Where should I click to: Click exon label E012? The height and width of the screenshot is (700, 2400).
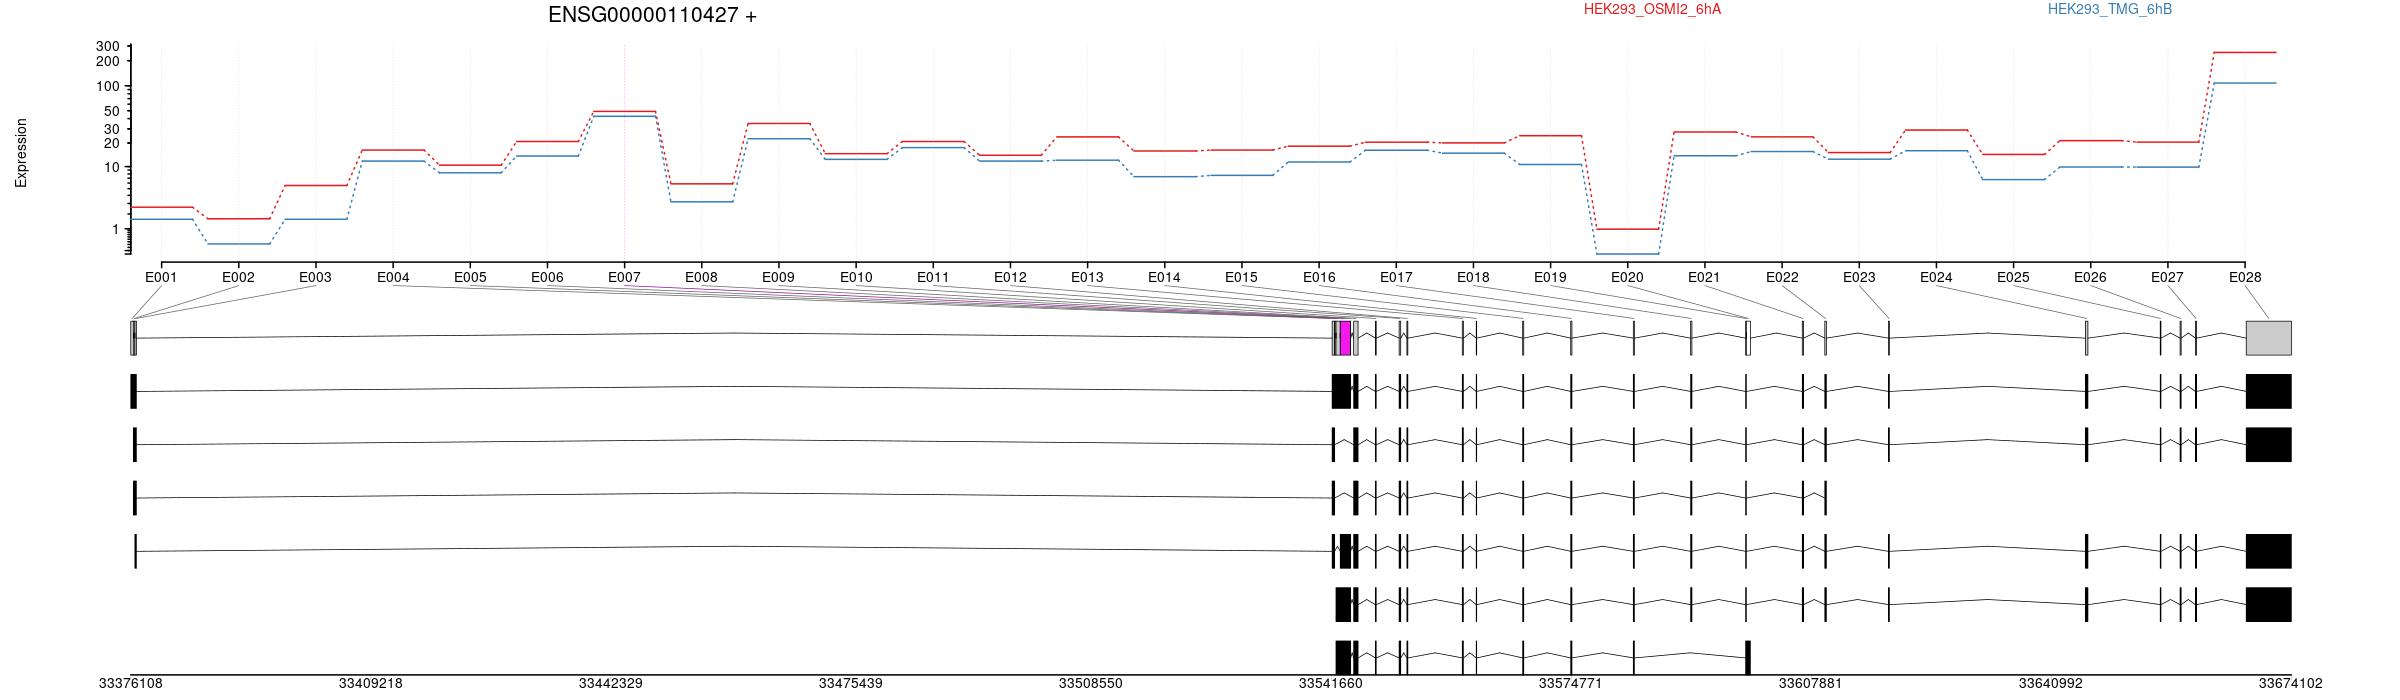(1010, 277)
